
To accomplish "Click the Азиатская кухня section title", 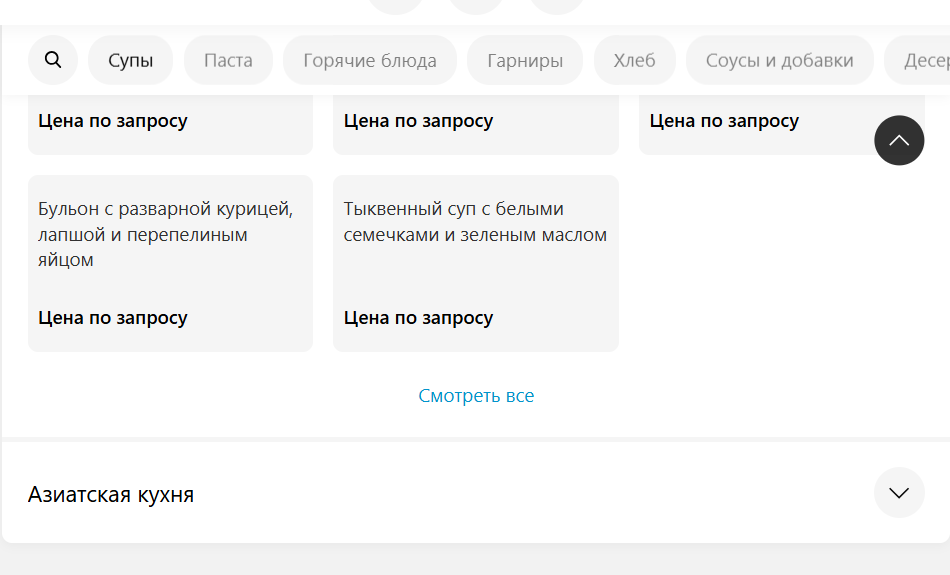I will tap(111, 494).
